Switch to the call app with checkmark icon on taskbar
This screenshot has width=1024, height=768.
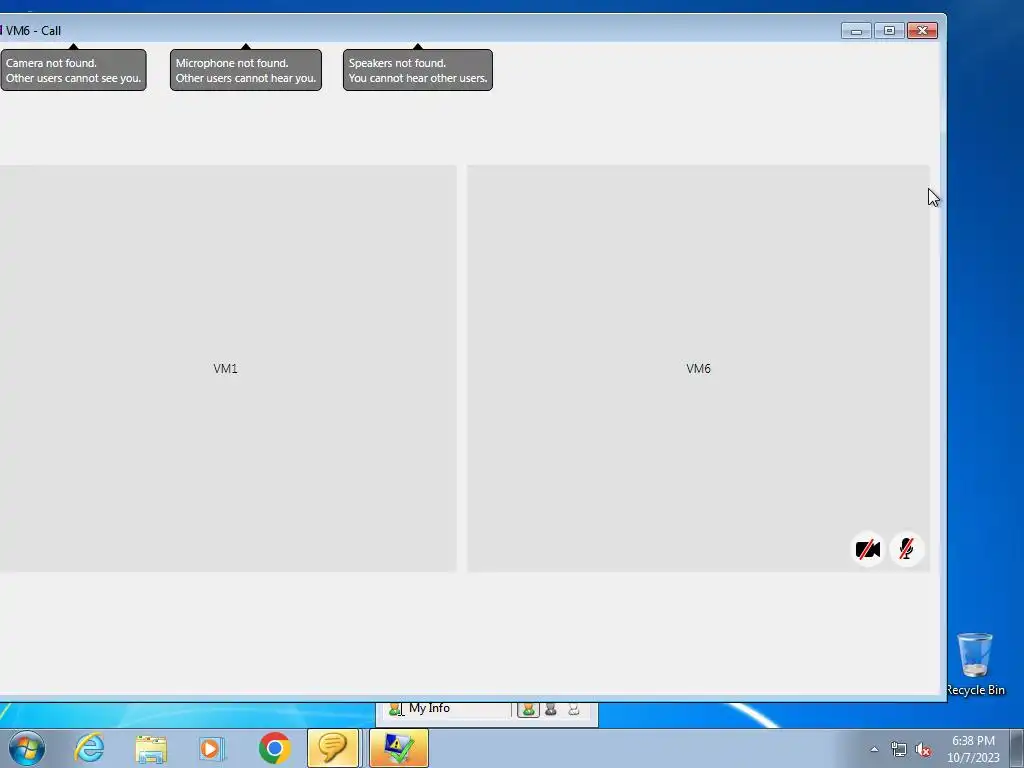tap(399, 748)
